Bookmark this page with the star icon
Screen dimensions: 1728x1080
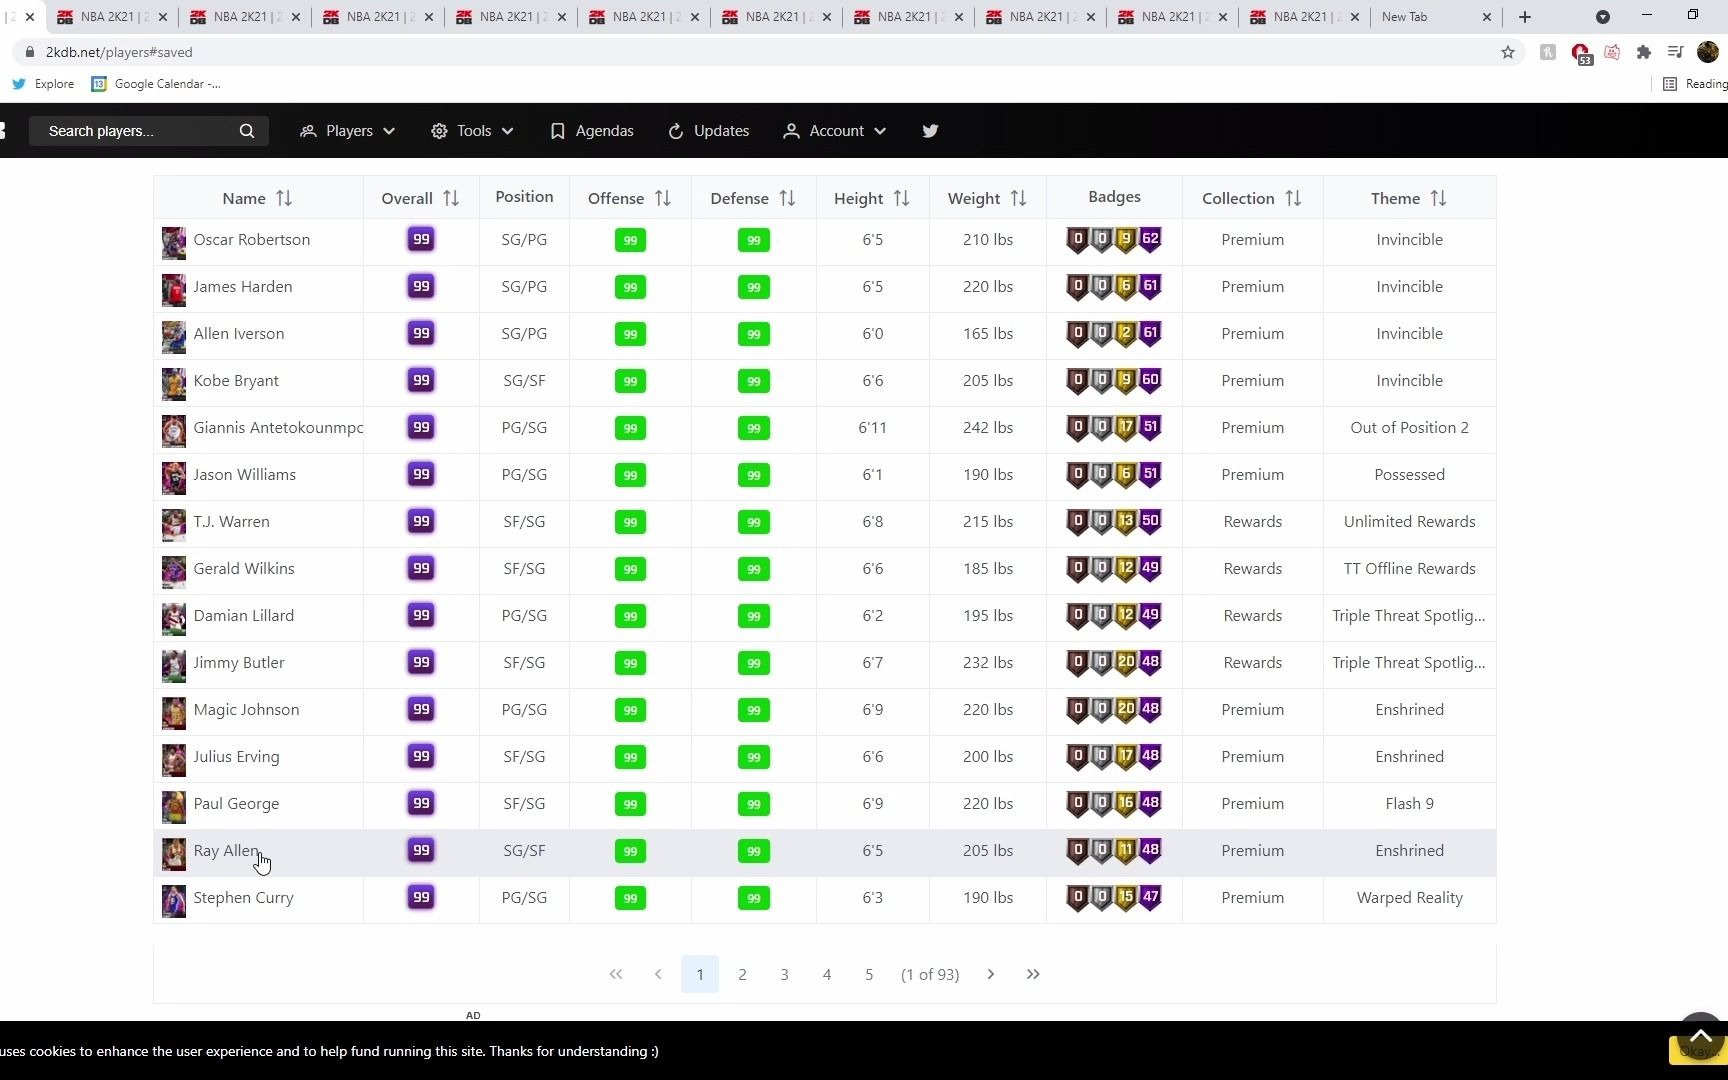point(1508,52)
